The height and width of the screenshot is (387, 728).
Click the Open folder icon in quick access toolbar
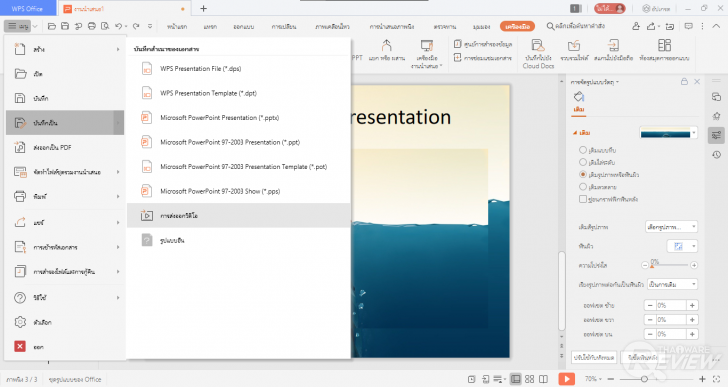tap(52, 26)
